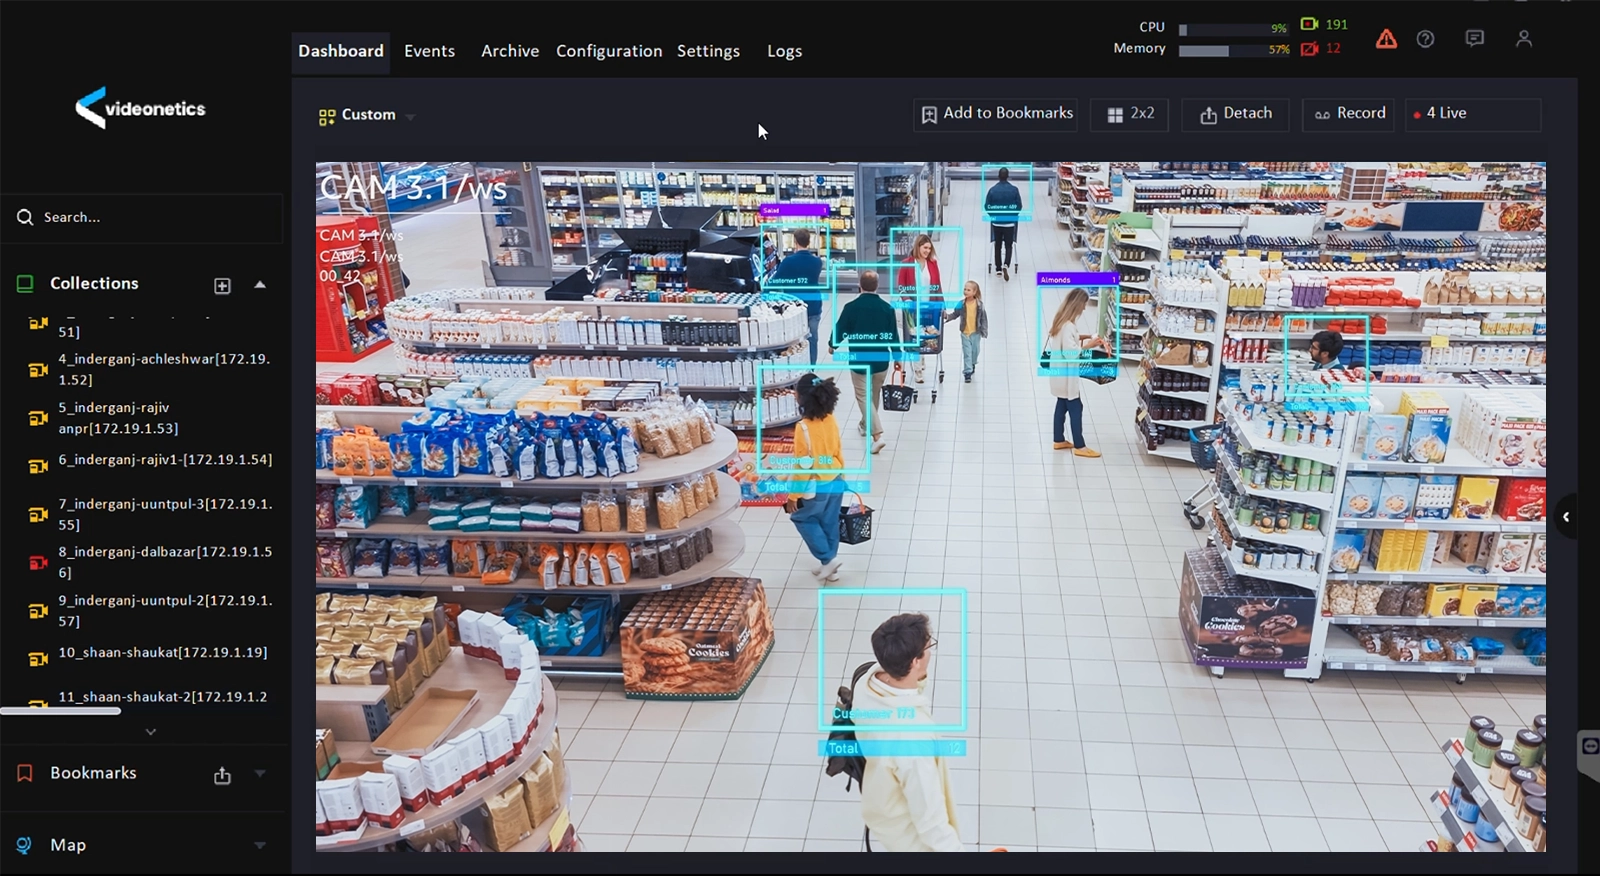1600x876 pixels.
Task: Click camera icon for 8_inderganj-dalbazar
Action: (x=38, y=562)
